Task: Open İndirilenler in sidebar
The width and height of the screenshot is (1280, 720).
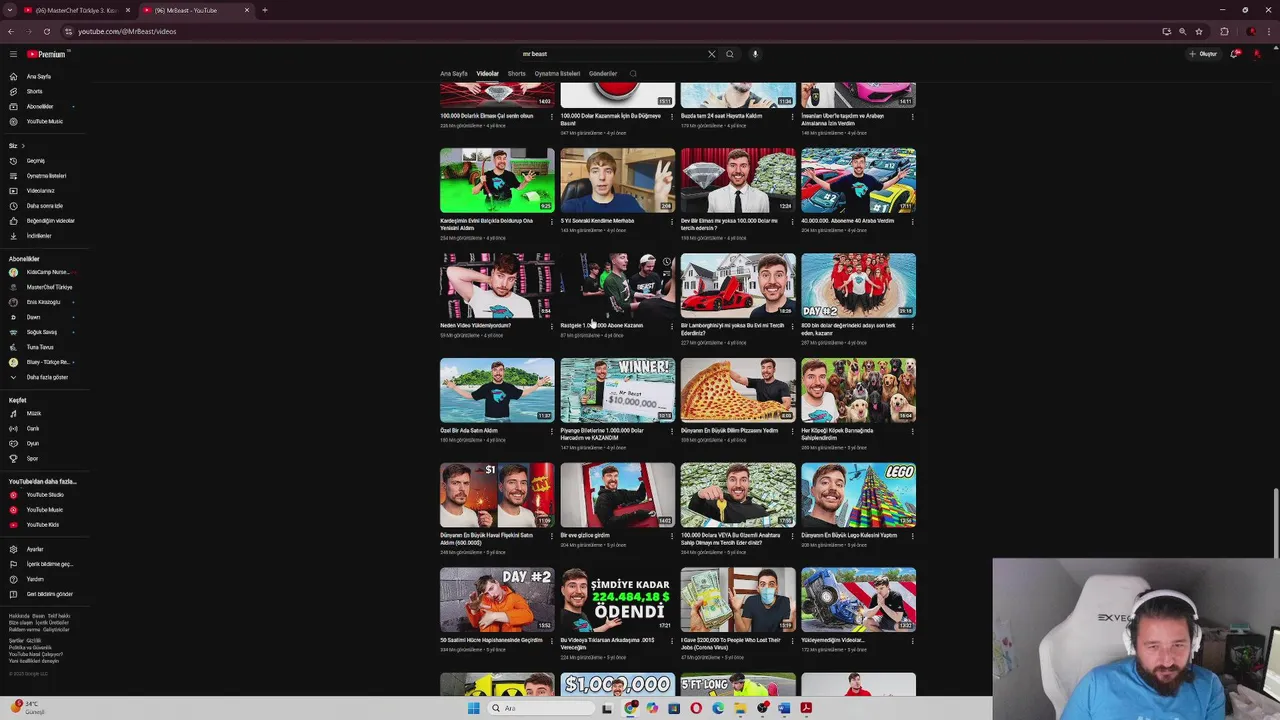Action: point(40,235)
